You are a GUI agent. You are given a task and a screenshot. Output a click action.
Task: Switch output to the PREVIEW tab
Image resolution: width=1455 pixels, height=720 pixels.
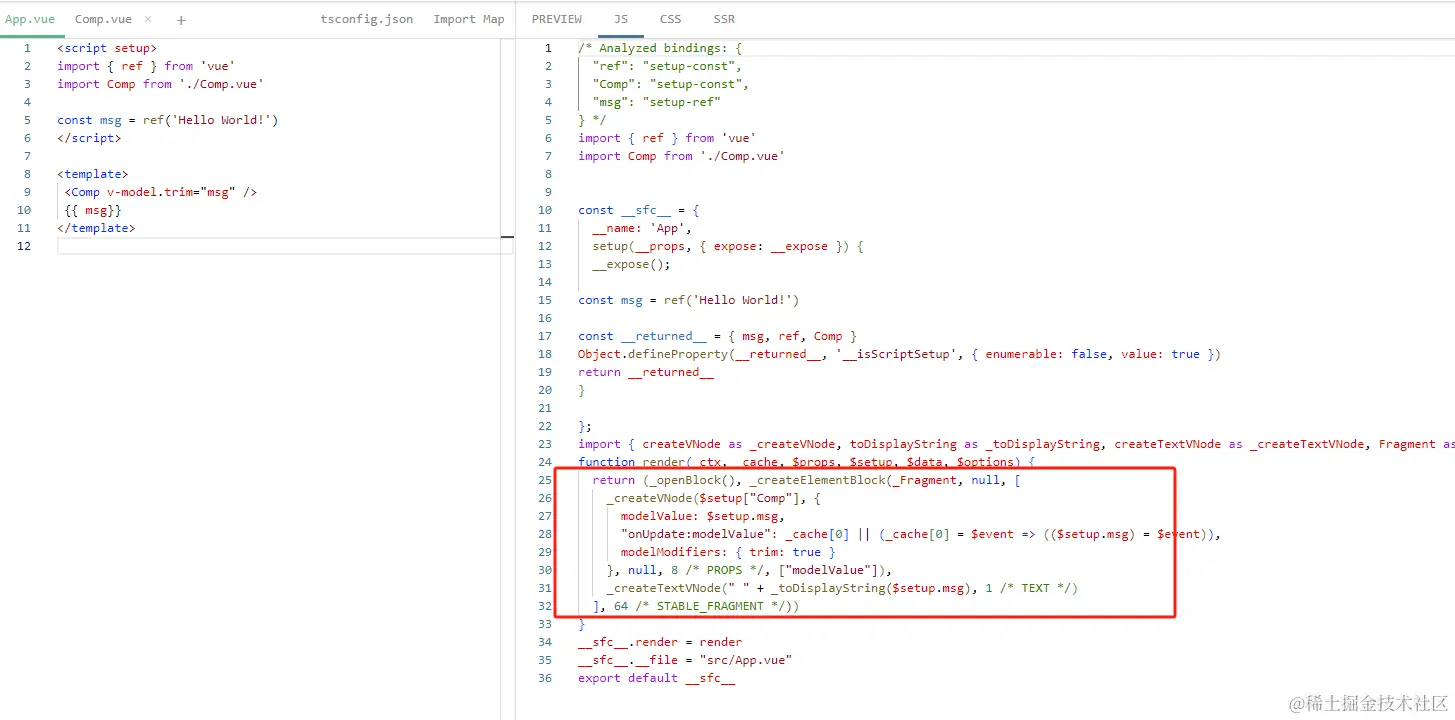coord(557,19)
